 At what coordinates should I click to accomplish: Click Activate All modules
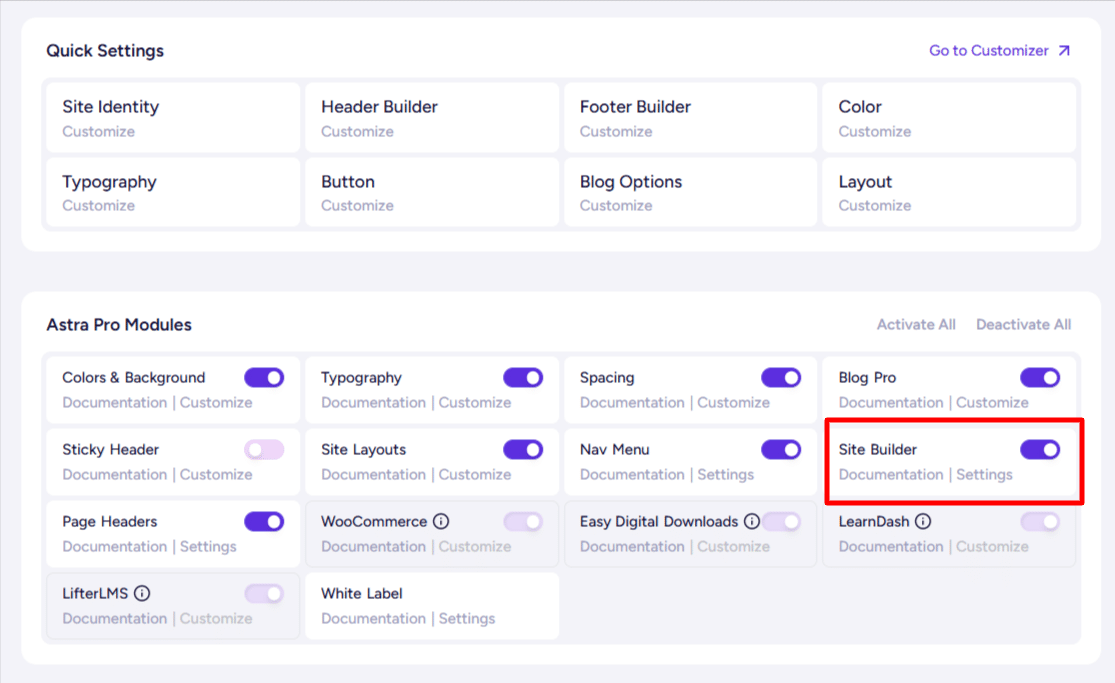916,324
